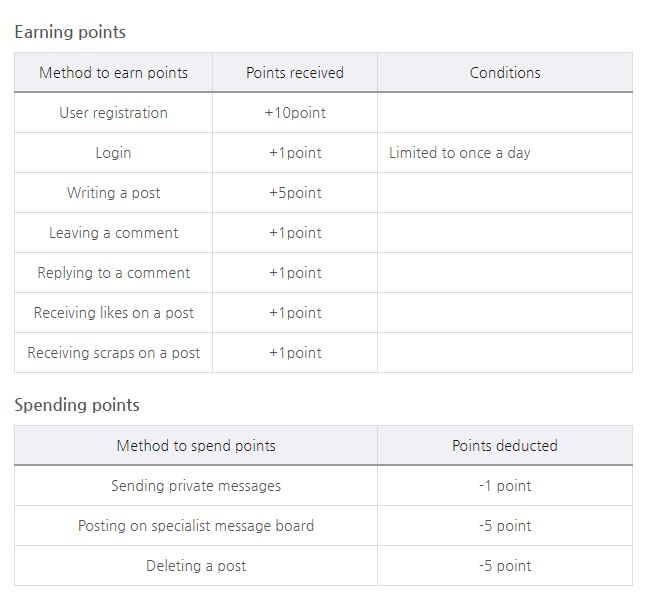Image resolution: width=648 pixels, height=603 pixels.
Task: Select the Method to earn points header
Action: 114,73
